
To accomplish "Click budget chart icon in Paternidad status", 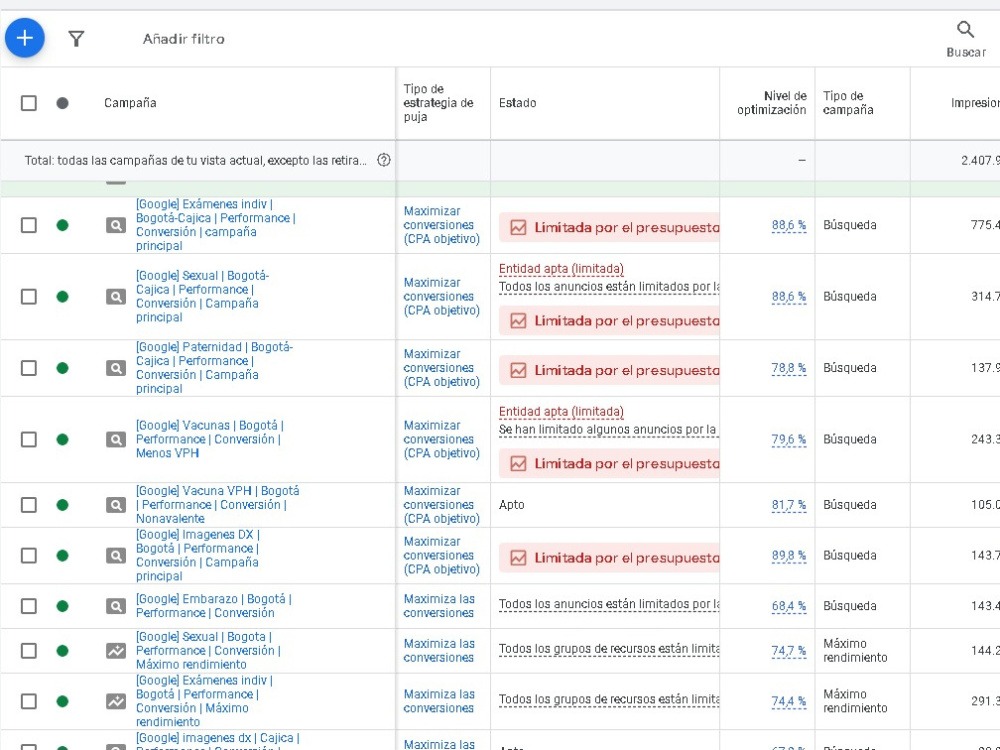I will point(518,371).
